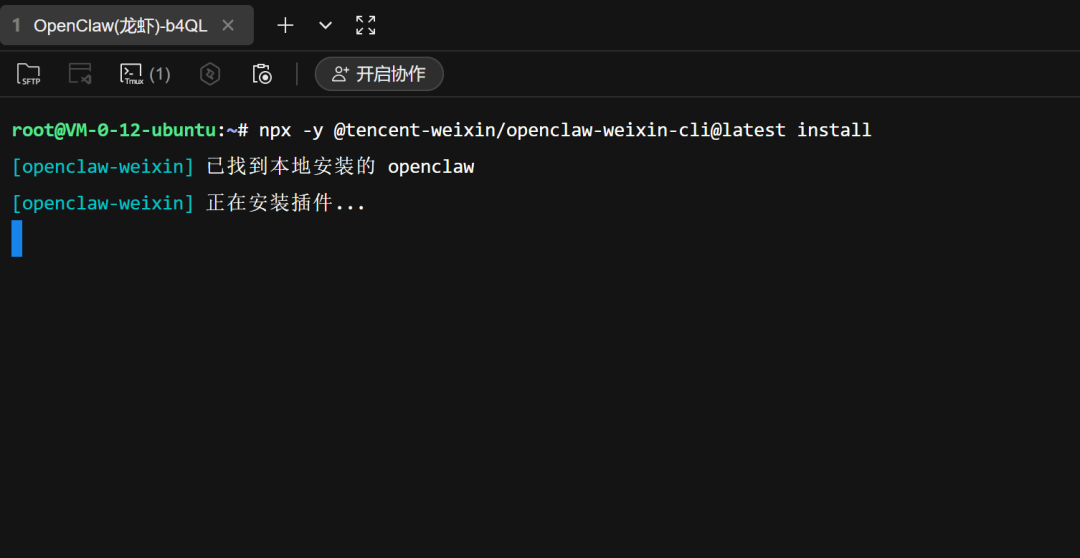Click the @tencent-weixin/openclaw-weixin-cli@latest package name
Image resolution: width=1080 pixels, height=558 pixels.
(559, 130)
